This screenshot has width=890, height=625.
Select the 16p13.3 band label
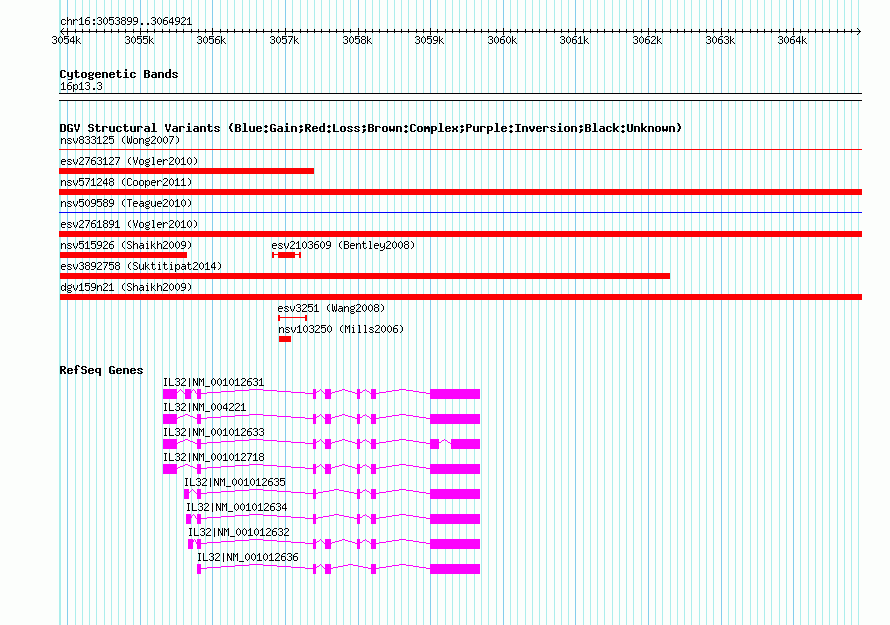pyautogui.click(x=81, y=86)
